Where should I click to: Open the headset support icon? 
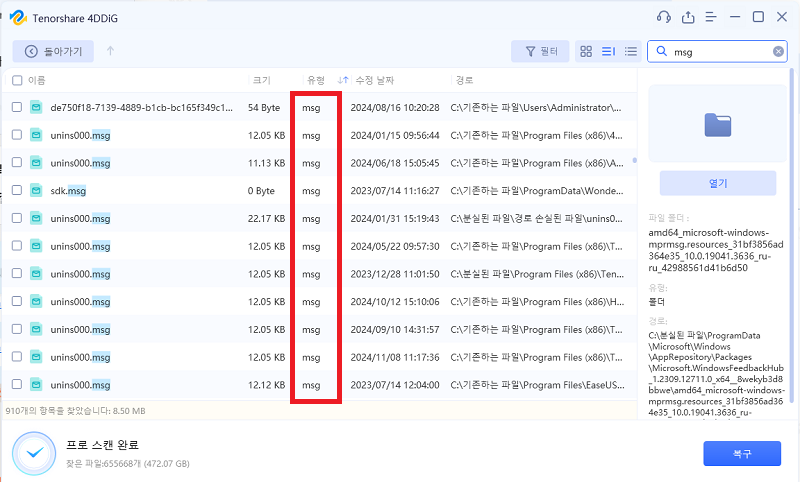pyautogui.click(x=663, y=17)
